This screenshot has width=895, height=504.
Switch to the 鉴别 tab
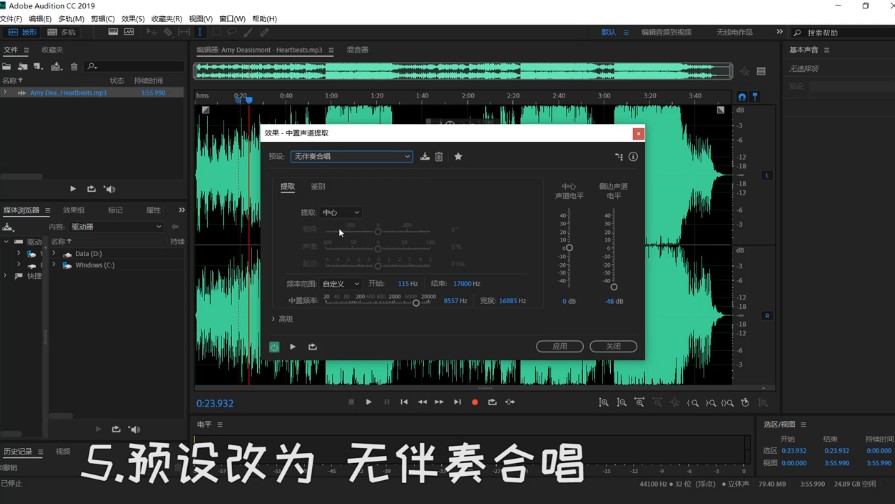click(x=318, y=187)
